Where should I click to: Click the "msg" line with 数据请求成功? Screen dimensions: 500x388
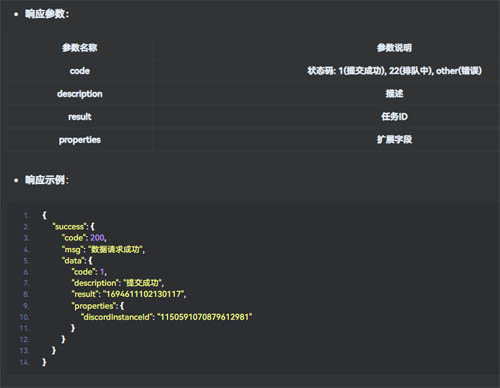coord(103,249)
